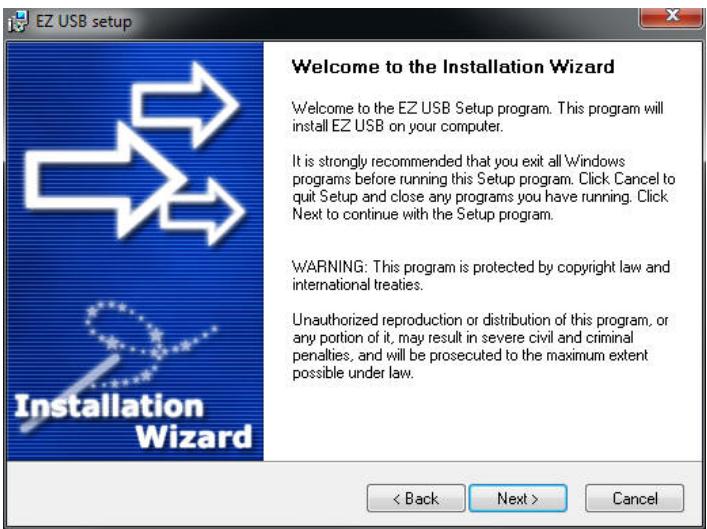The image size is (707, 529).
Task: Click the 'Unauthorized reproduction or distribution' paragraph
Action: click(480, 346)
